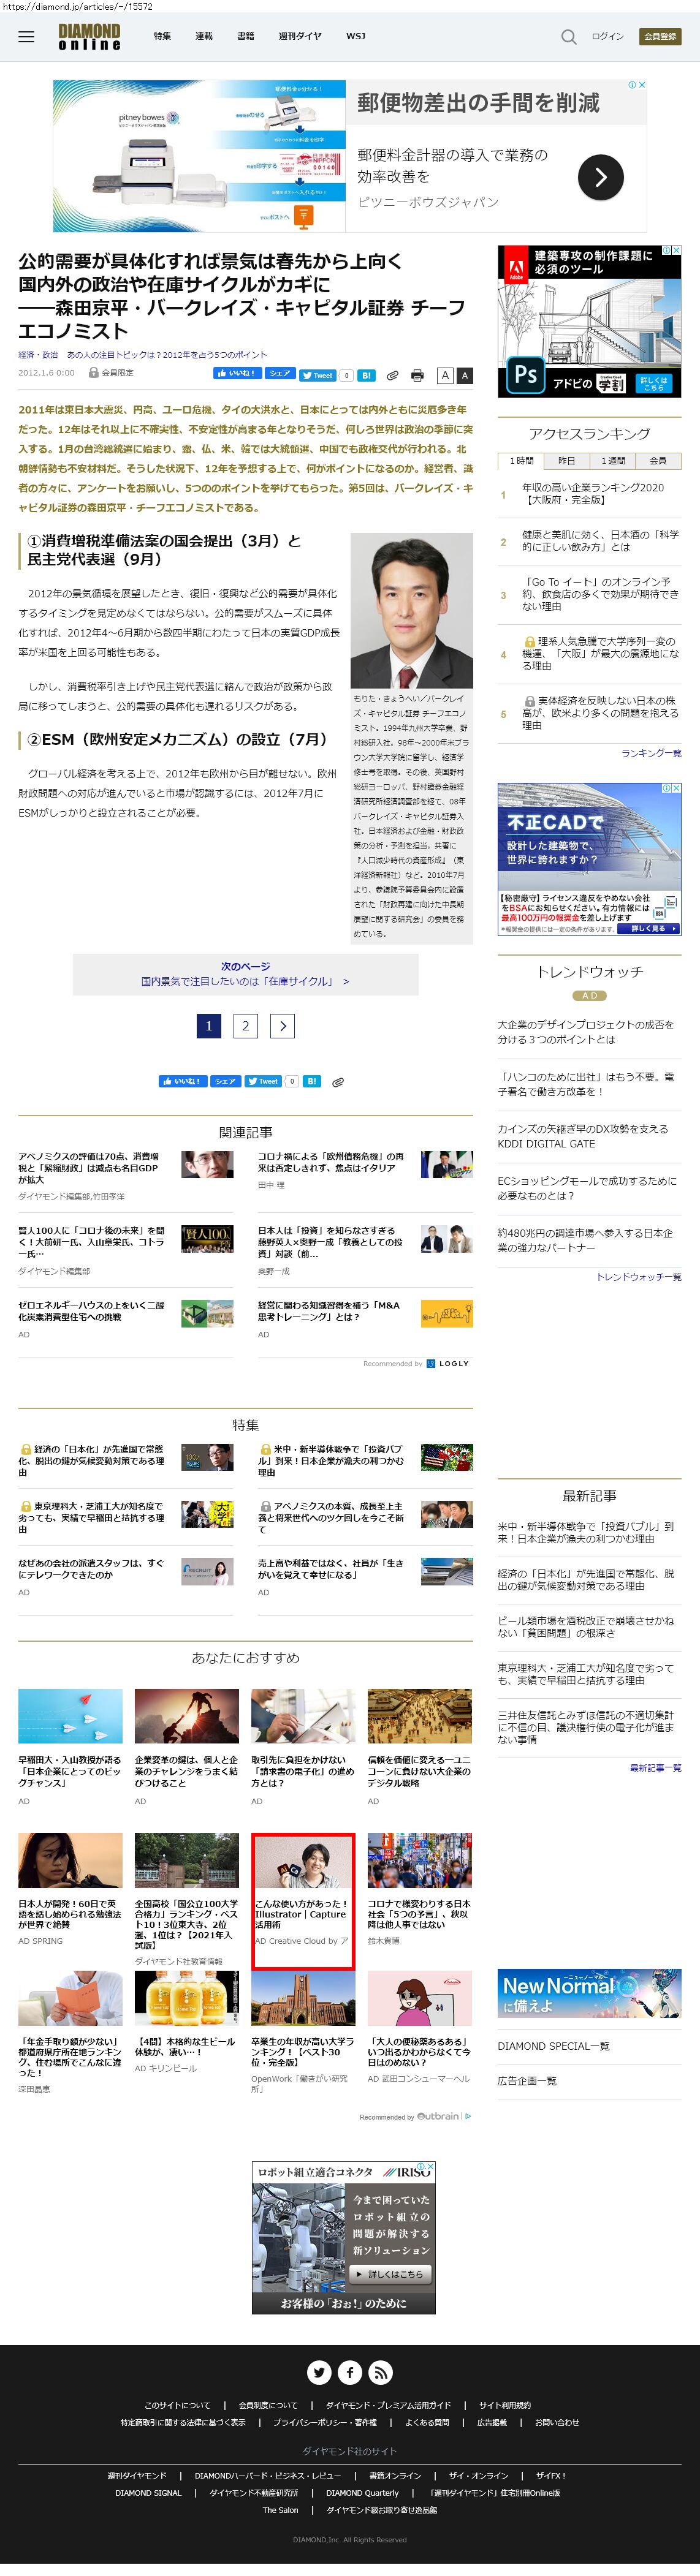Select the 昨日 ranking tab
700x2576 pixels.
point(566,461)
